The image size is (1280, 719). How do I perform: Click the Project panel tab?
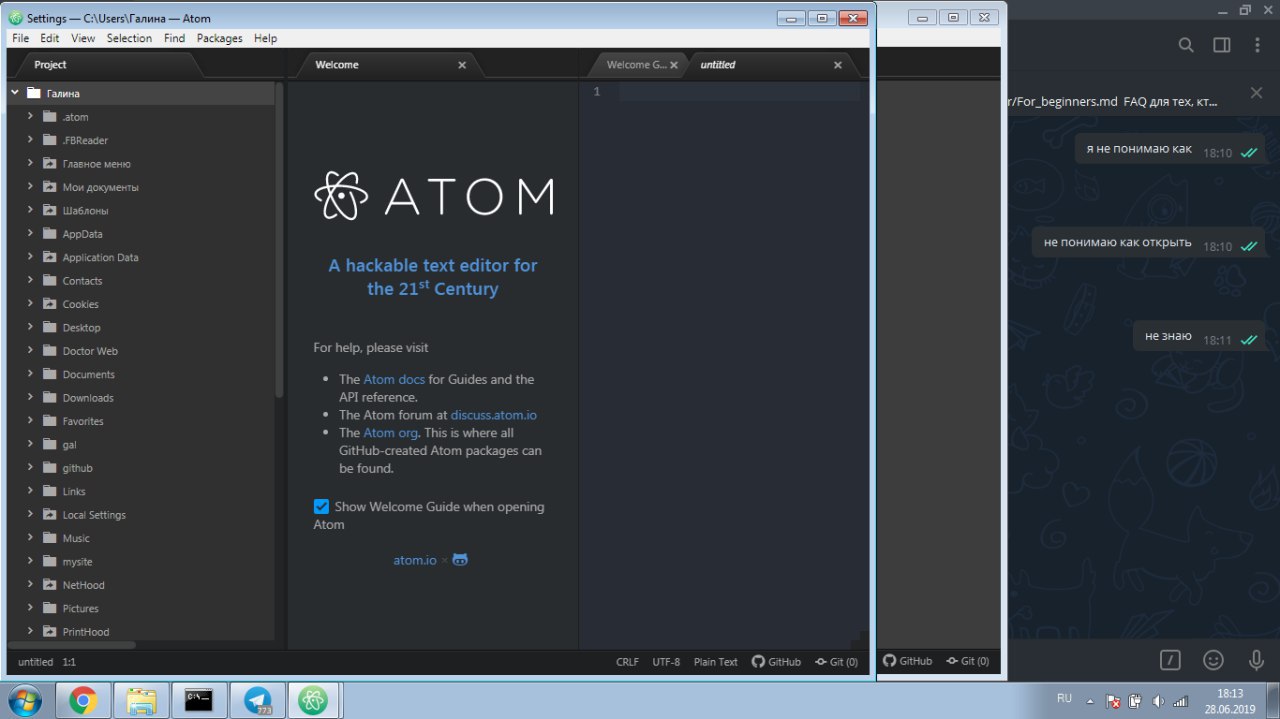(104, 65)
